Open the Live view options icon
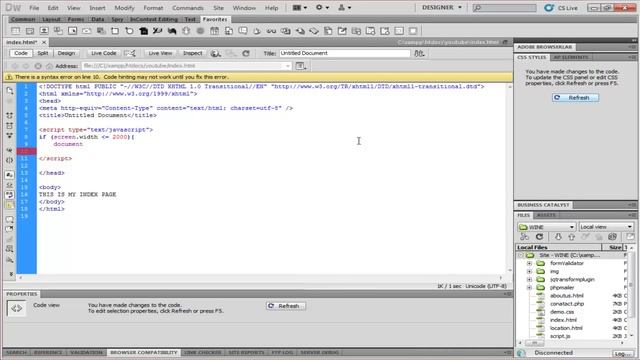The width and height of the screenshot is (640, 360). pyautogui.click(x=301, y=66)
